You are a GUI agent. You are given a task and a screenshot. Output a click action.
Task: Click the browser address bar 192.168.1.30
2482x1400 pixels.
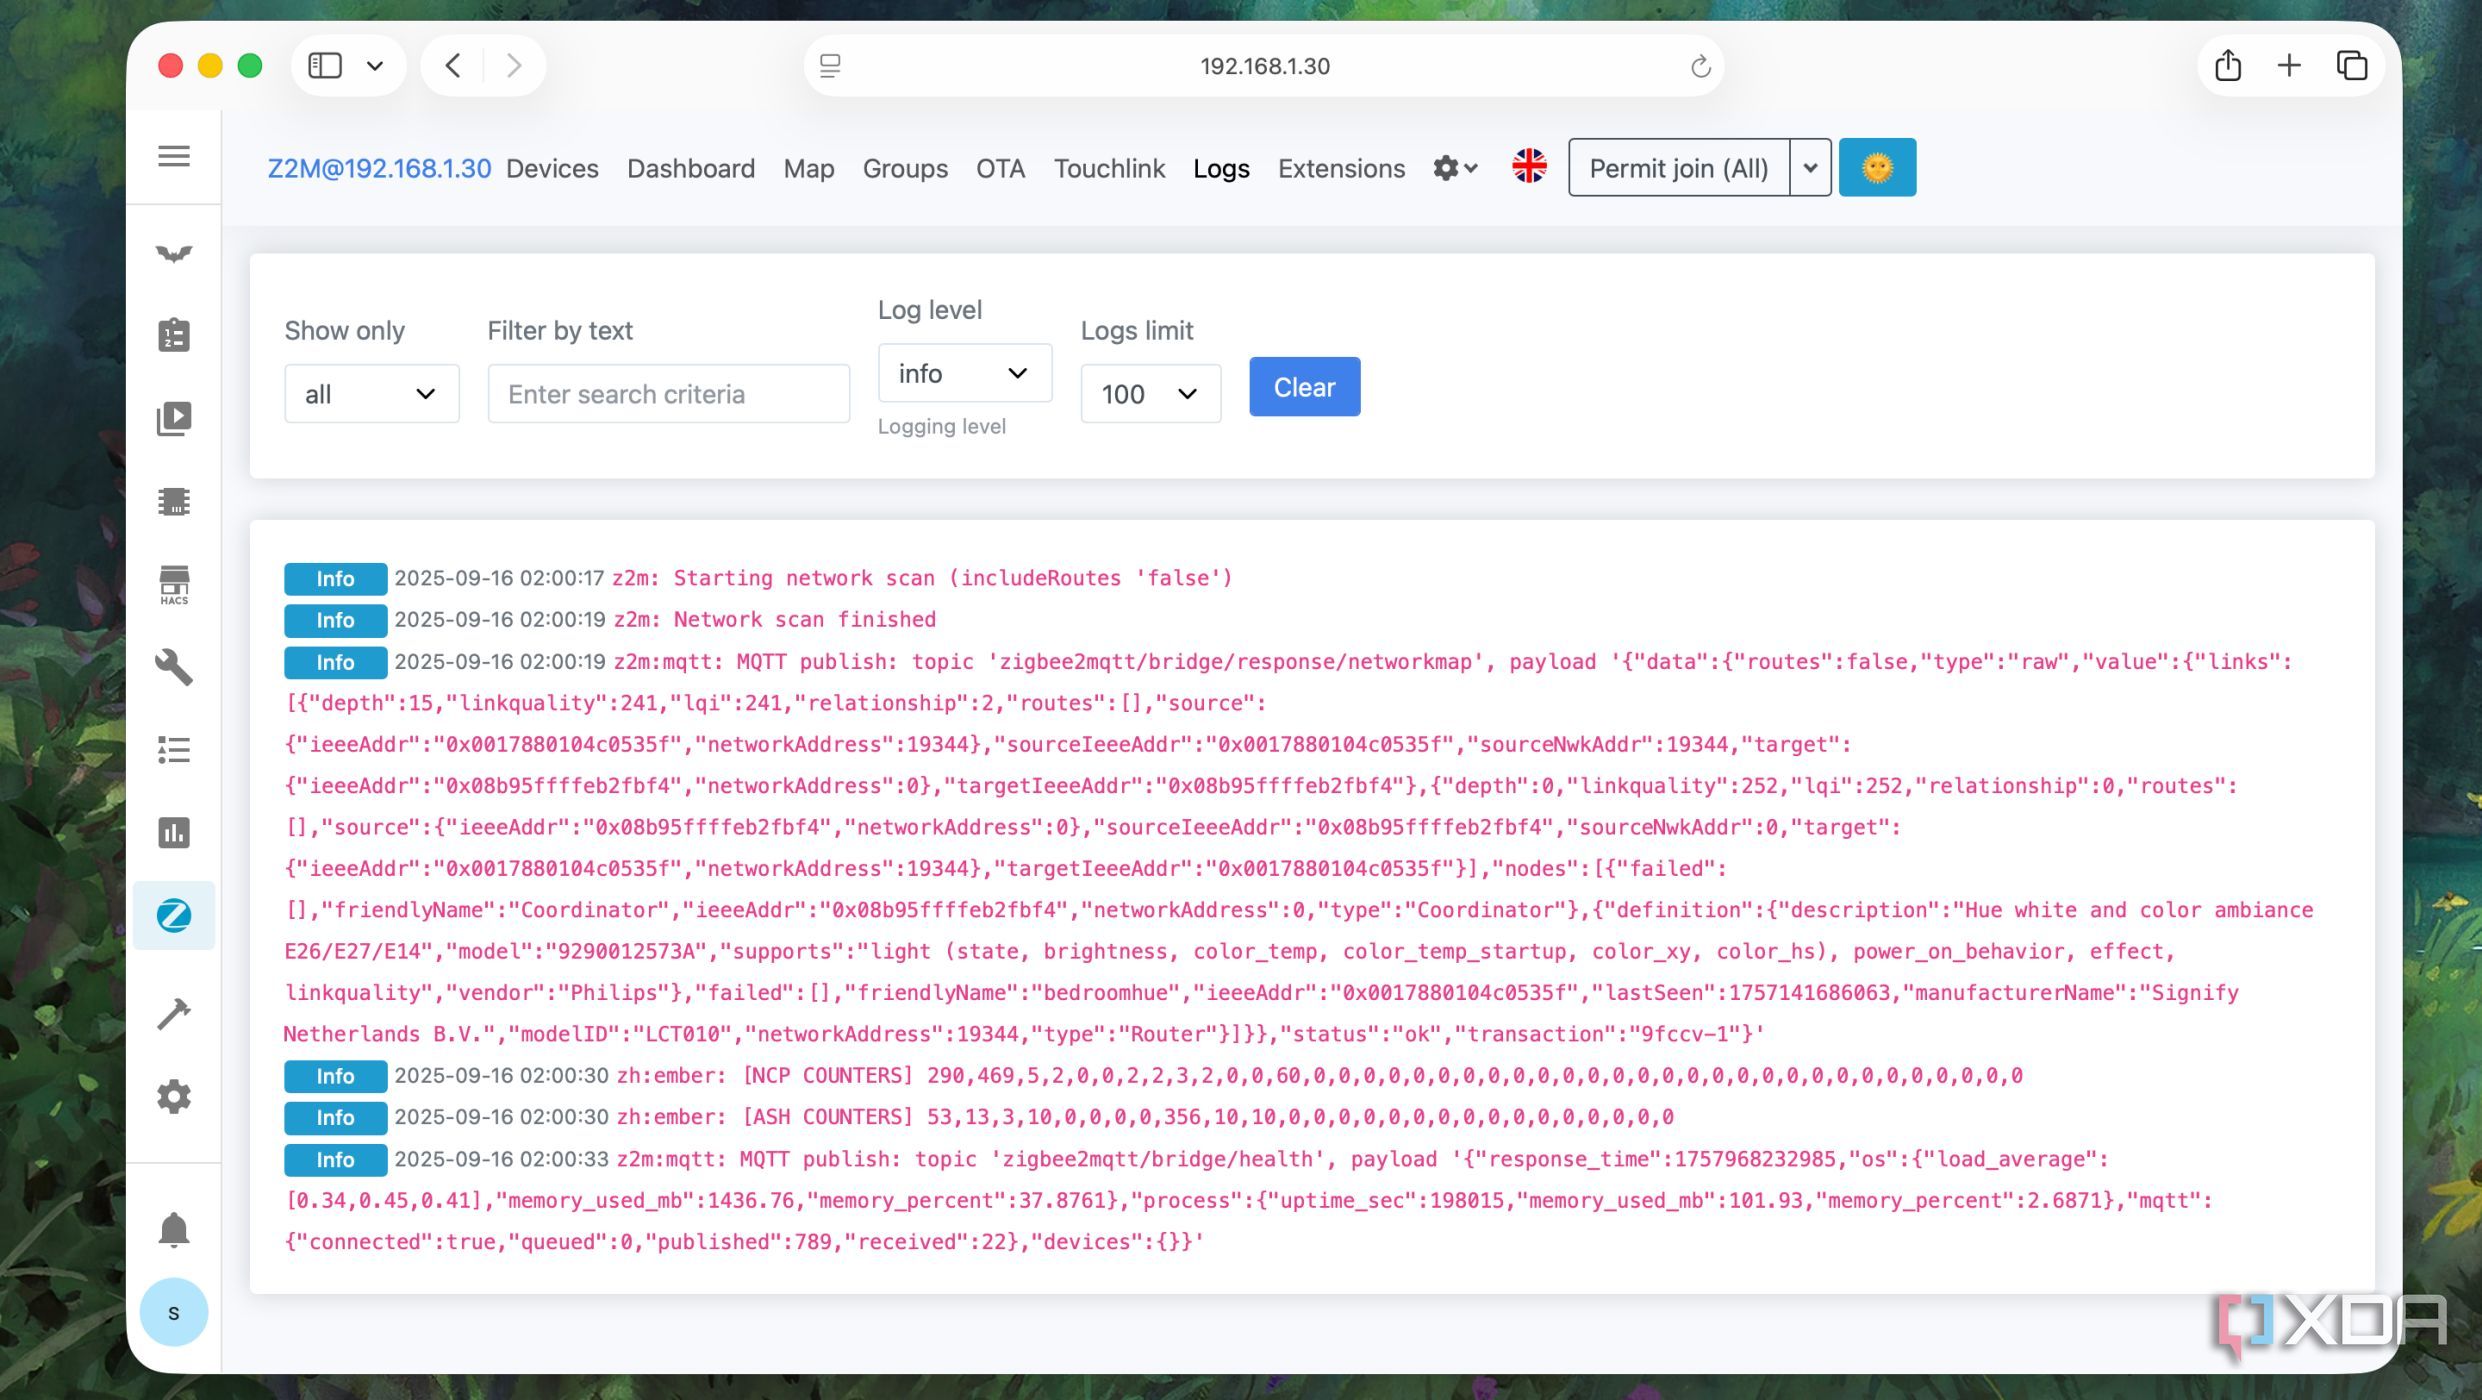coord(1264,66)
